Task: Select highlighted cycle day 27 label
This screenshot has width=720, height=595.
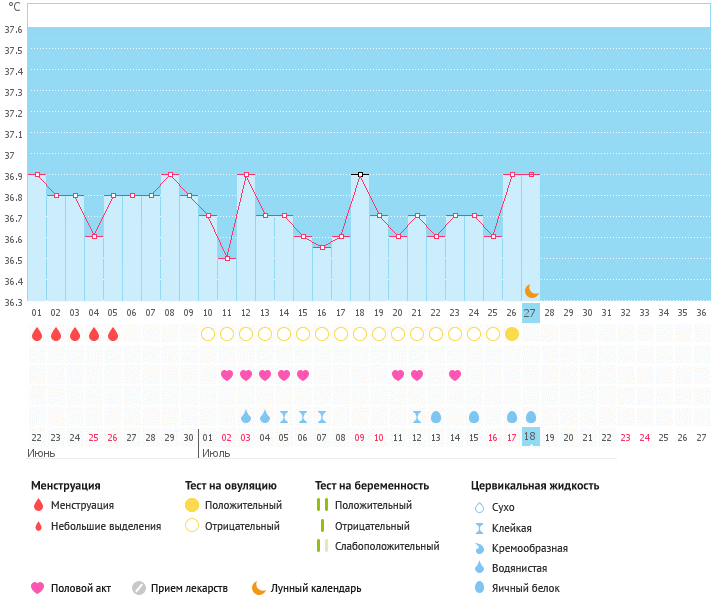Action: coord(530,313)
